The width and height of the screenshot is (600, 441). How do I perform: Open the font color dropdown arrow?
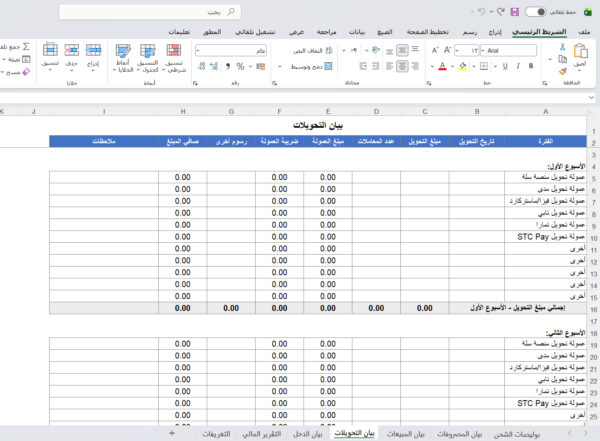432,67
